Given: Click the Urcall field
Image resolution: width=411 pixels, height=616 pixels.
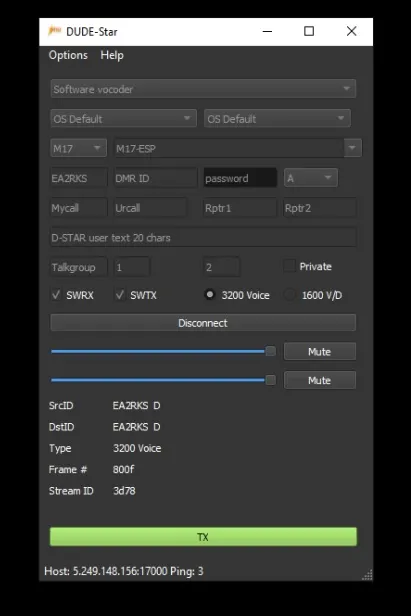Looking at the screenshot, I should (x=150, y=208).
